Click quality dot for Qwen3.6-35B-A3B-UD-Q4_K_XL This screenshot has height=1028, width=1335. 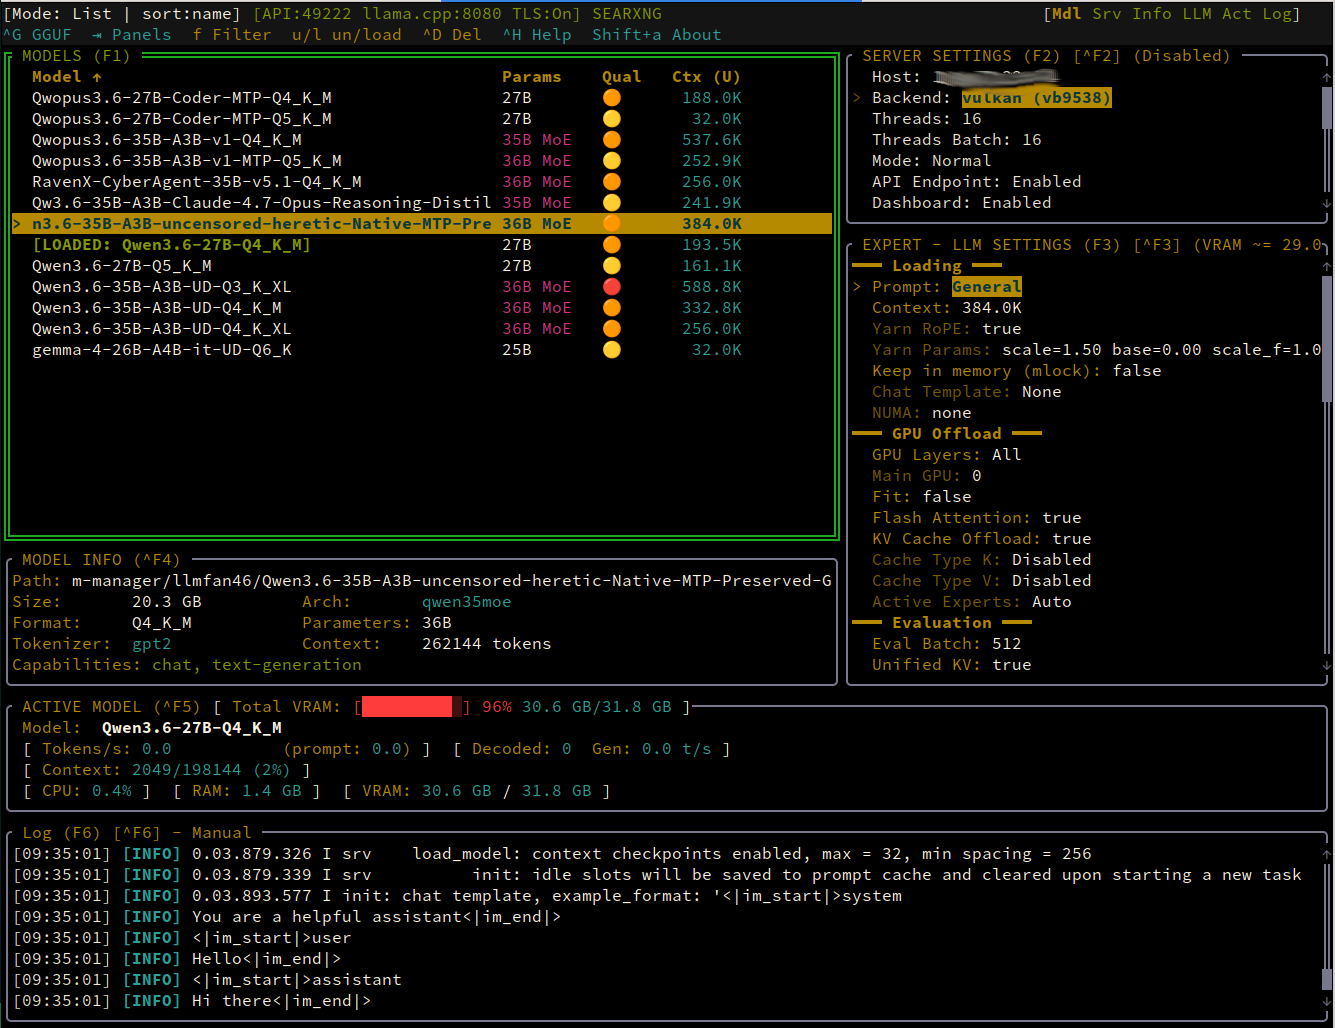coord(611,329)
